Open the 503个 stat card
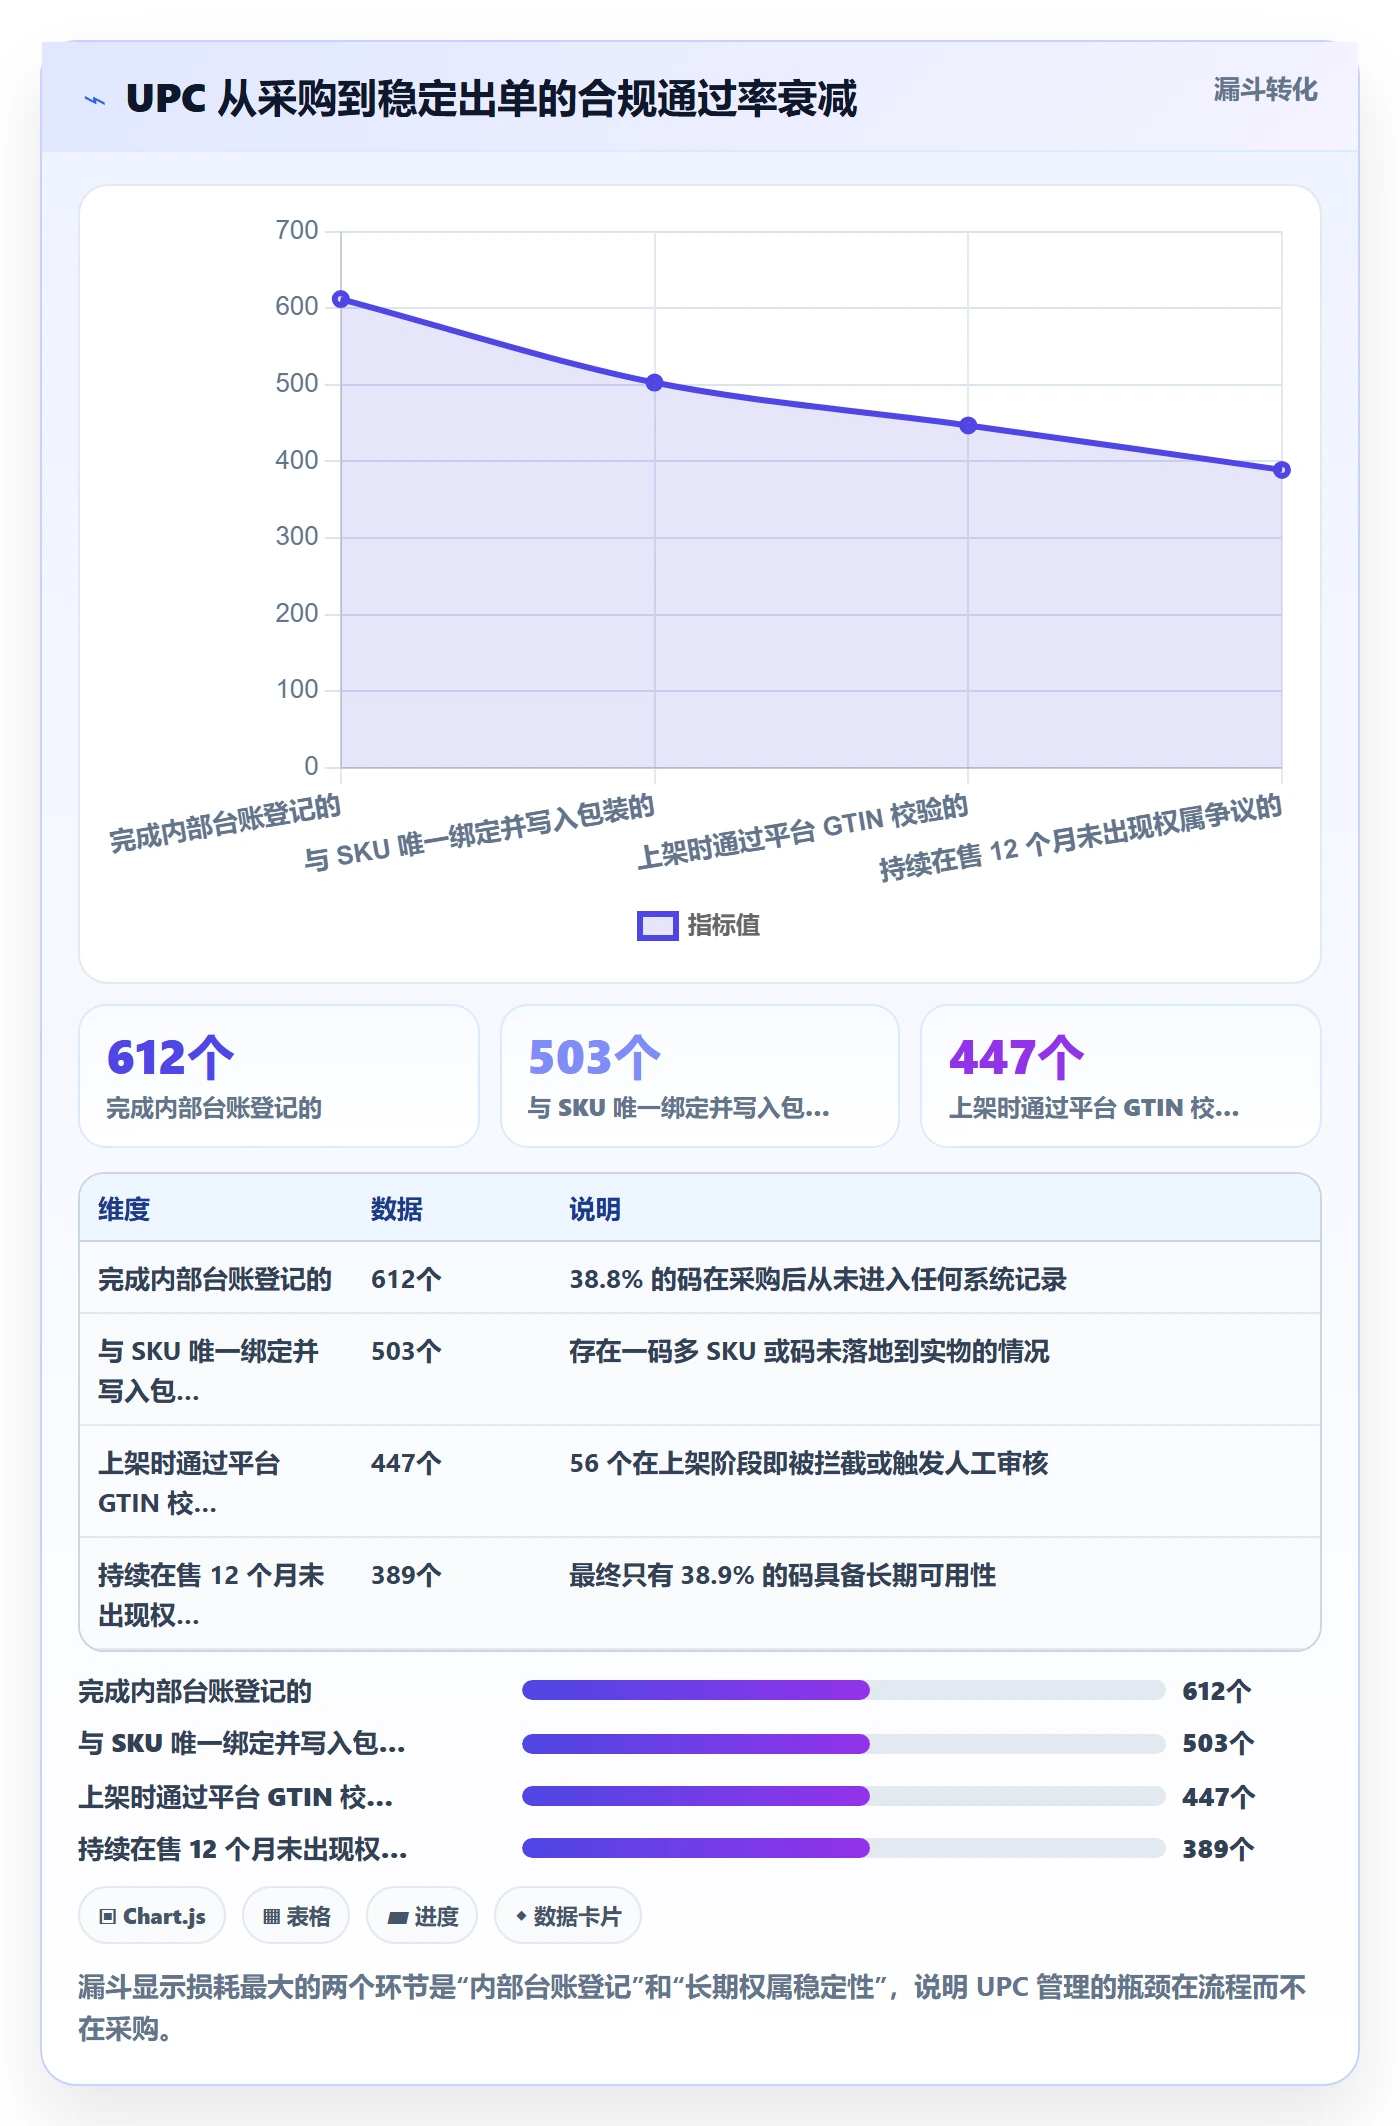1400x2126 pixels. (700, 1076)
